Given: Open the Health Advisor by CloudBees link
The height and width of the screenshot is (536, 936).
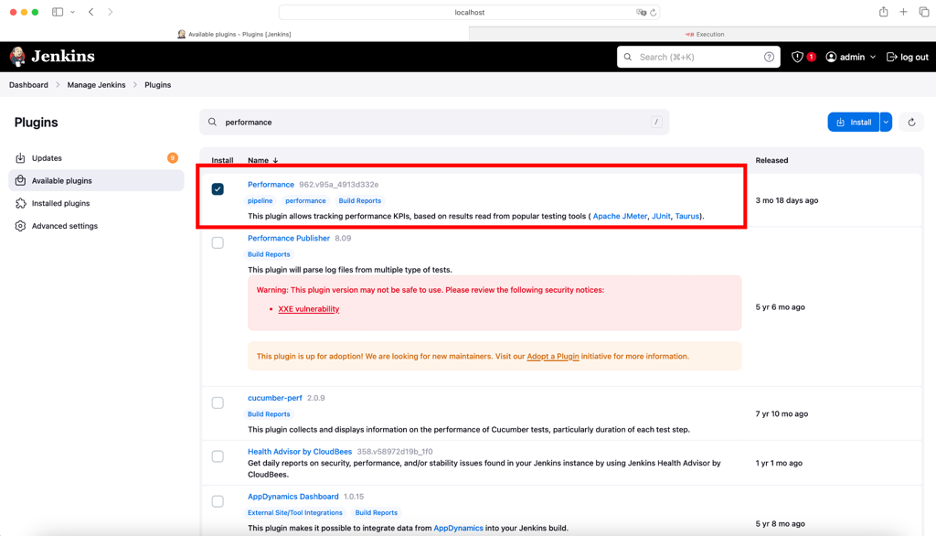Looking at the screenshot, I should pos(300,452).
